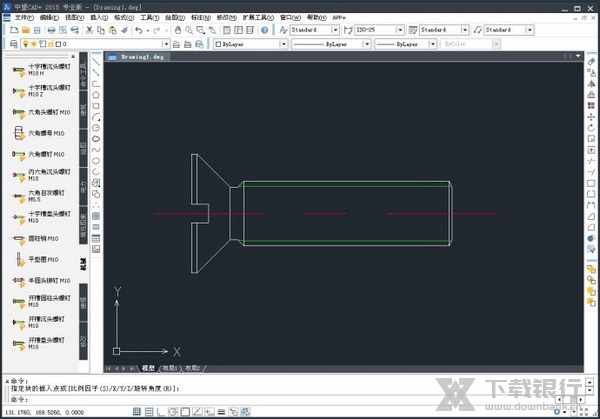Select the Hatch tool in draw toolbar
The height and width of the screenshot is (419, 600).
[96, 216]
